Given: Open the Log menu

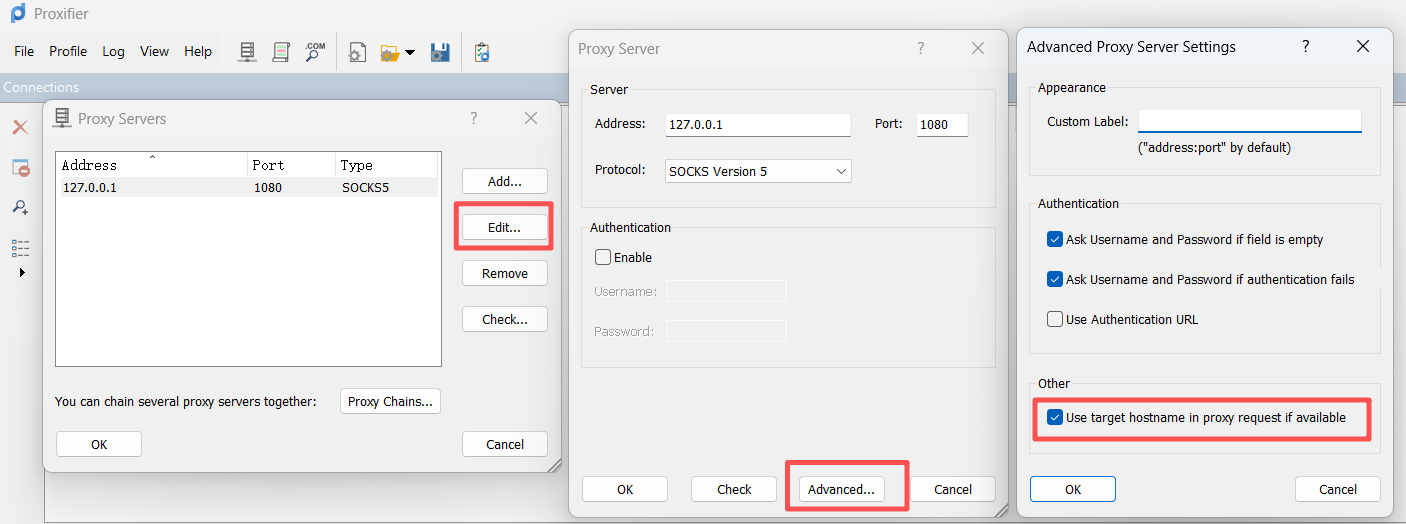Looking at the screenshot, I should (113, 51).
